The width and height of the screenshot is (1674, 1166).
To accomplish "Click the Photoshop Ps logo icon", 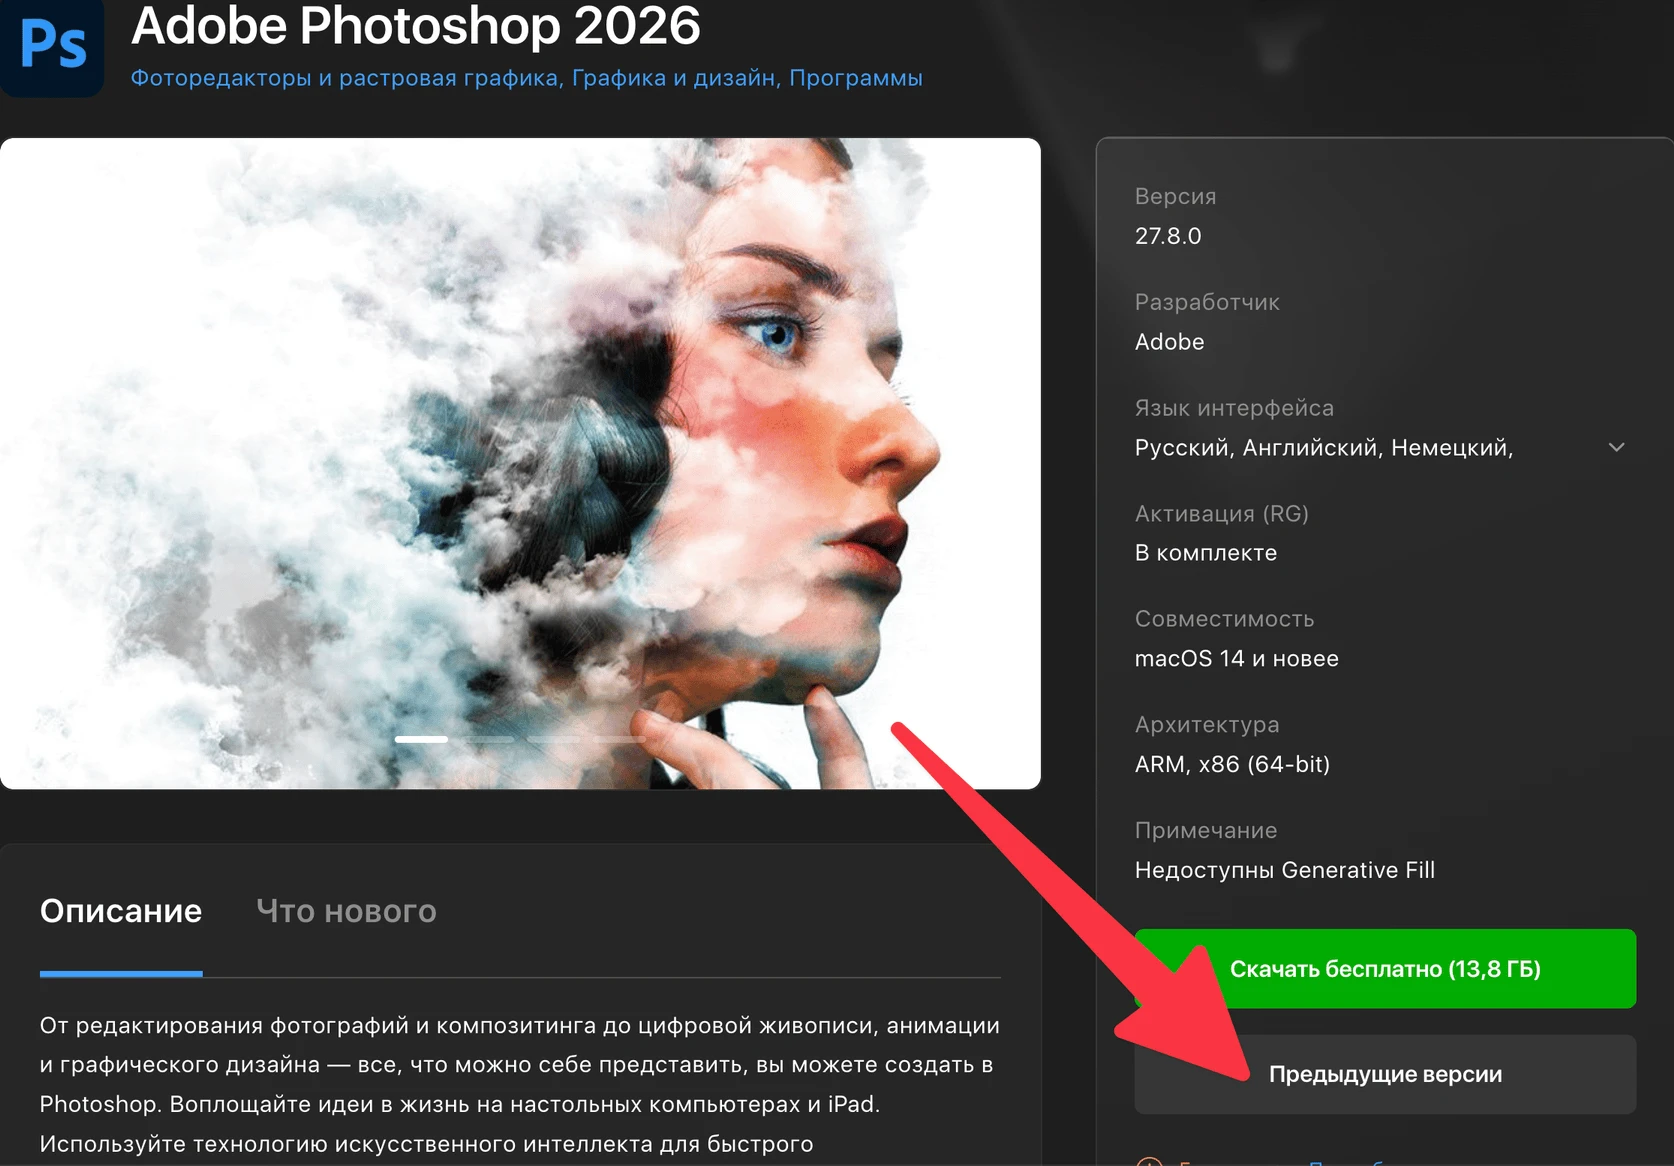I will coord(52,47).
